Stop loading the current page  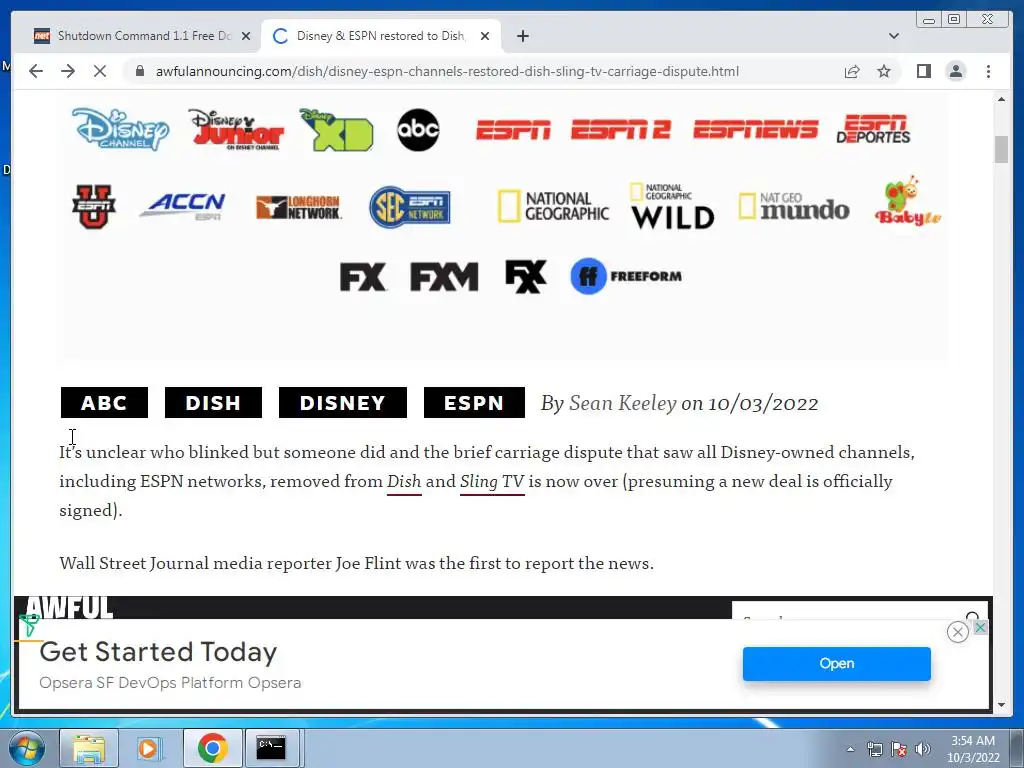click(100, 71)
